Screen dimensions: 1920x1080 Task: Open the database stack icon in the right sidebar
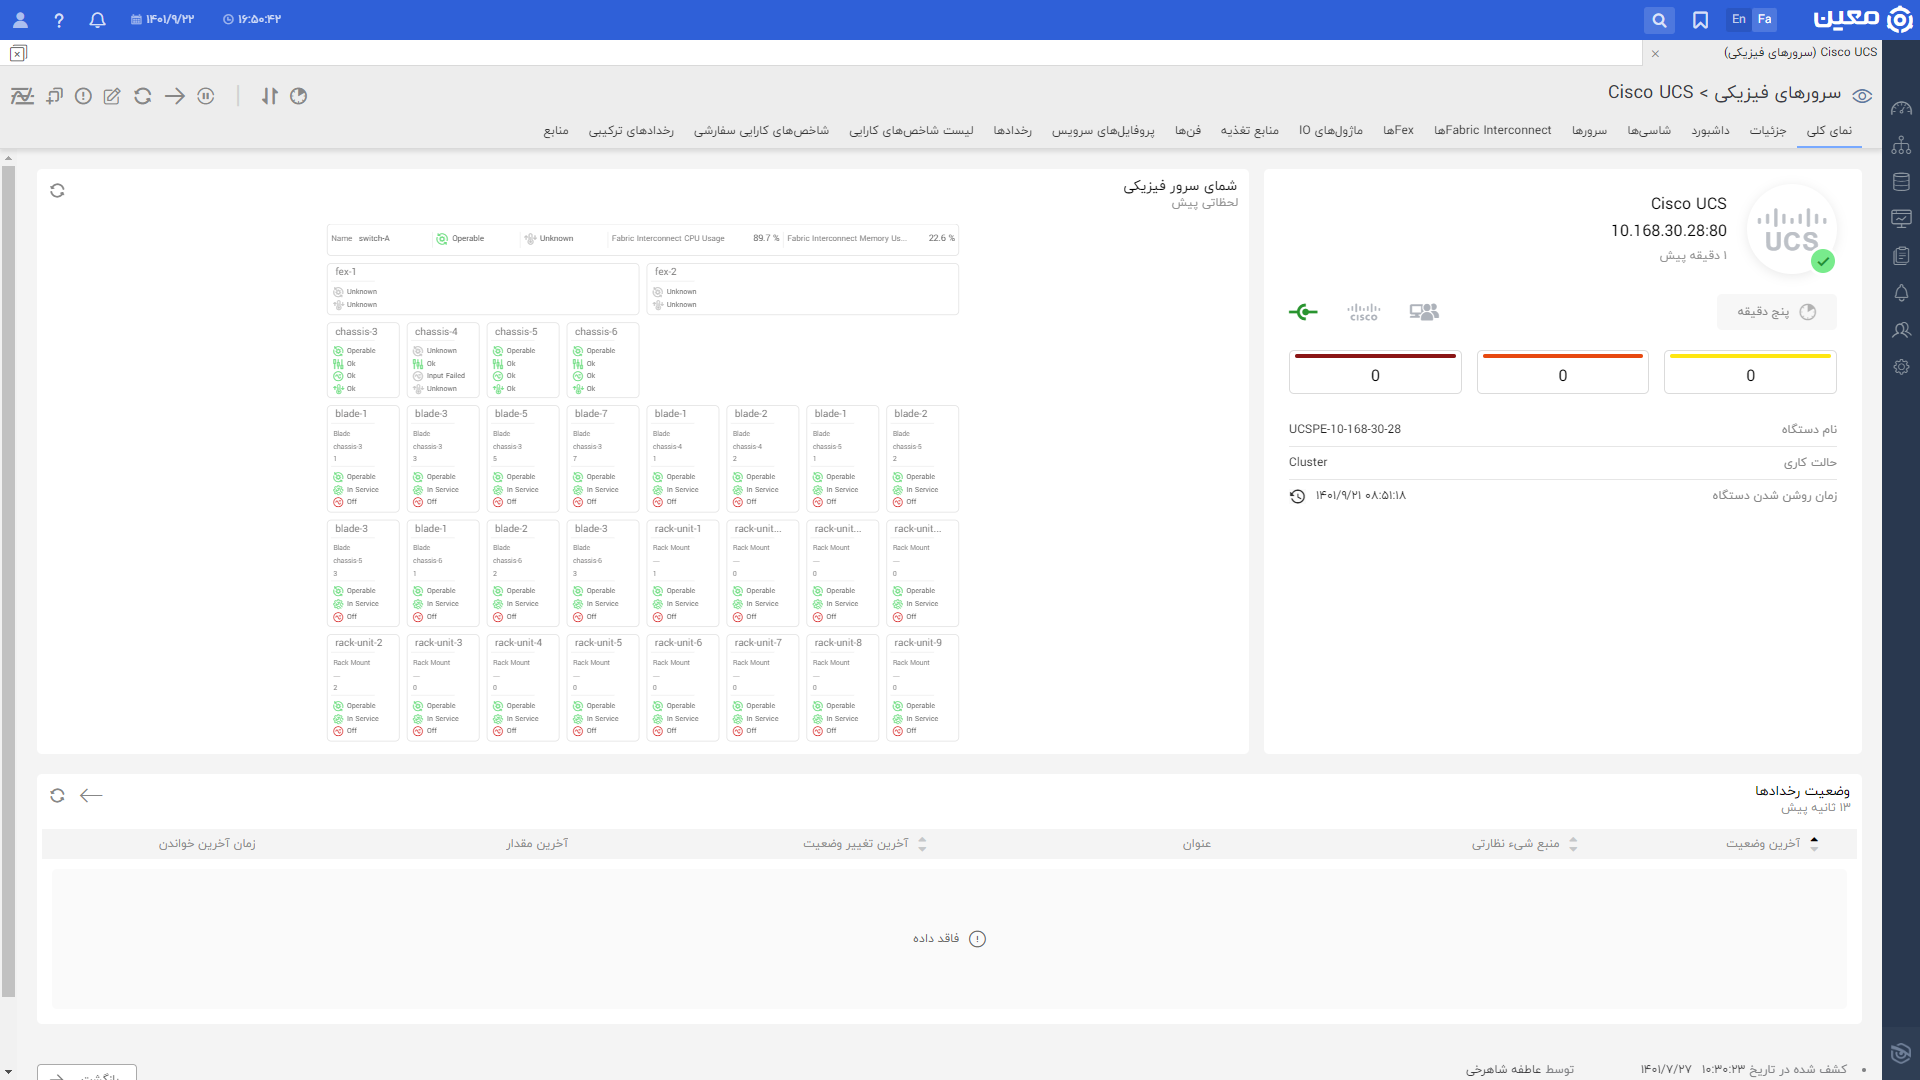pos(1901,182)
